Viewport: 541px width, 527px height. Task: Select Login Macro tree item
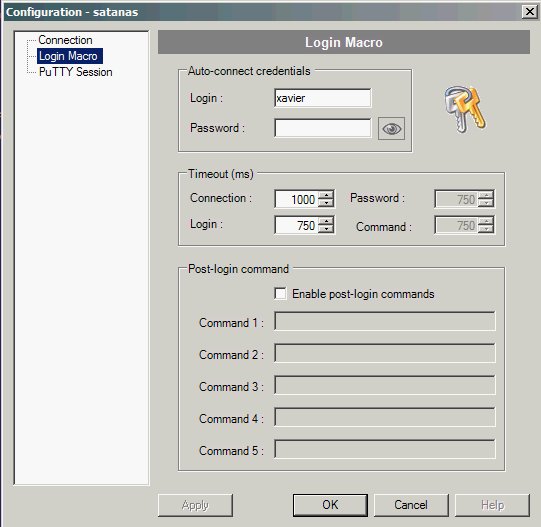(x=70, y=56)
